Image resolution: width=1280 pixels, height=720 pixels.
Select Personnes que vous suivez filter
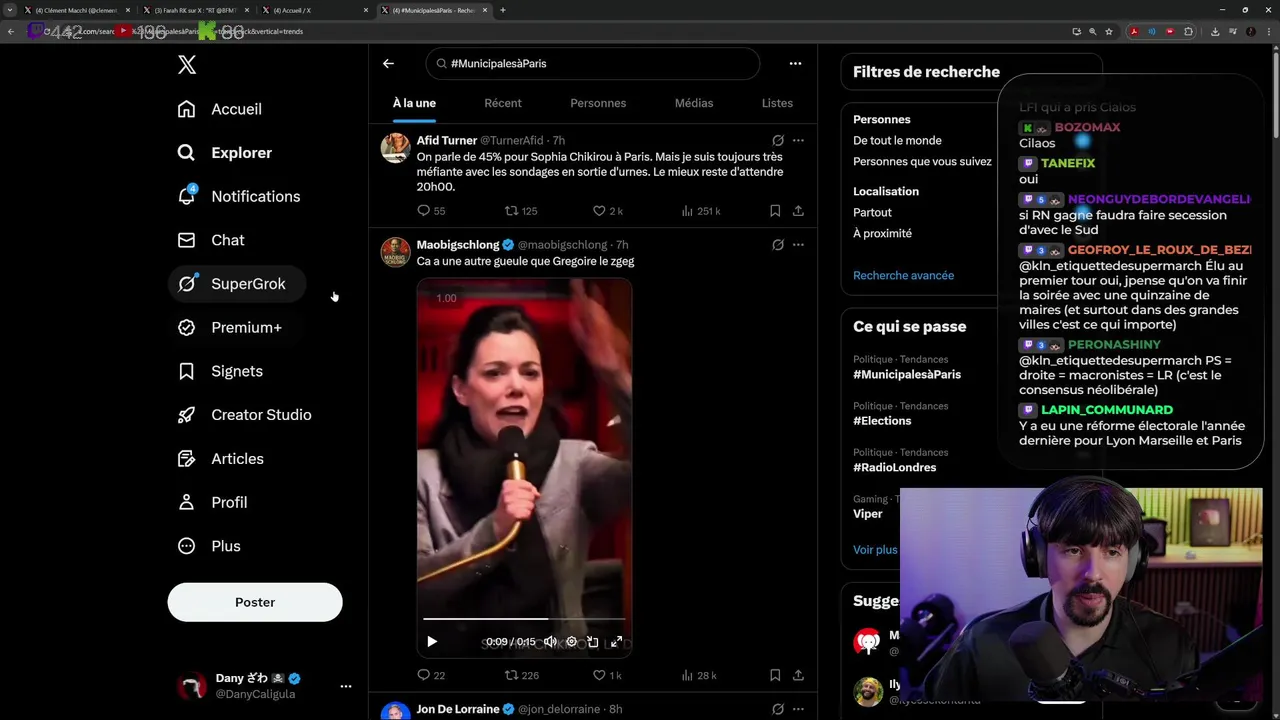tap(922, 162)
